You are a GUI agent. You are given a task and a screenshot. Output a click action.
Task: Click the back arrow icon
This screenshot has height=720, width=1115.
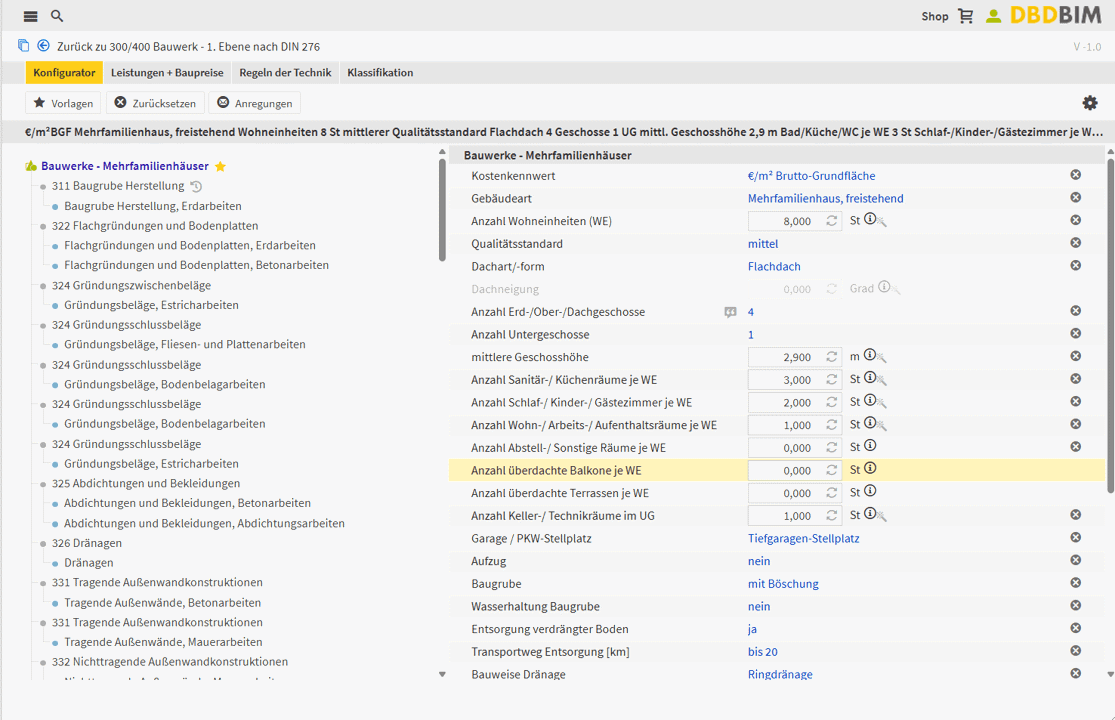click(x=43, y=45)
